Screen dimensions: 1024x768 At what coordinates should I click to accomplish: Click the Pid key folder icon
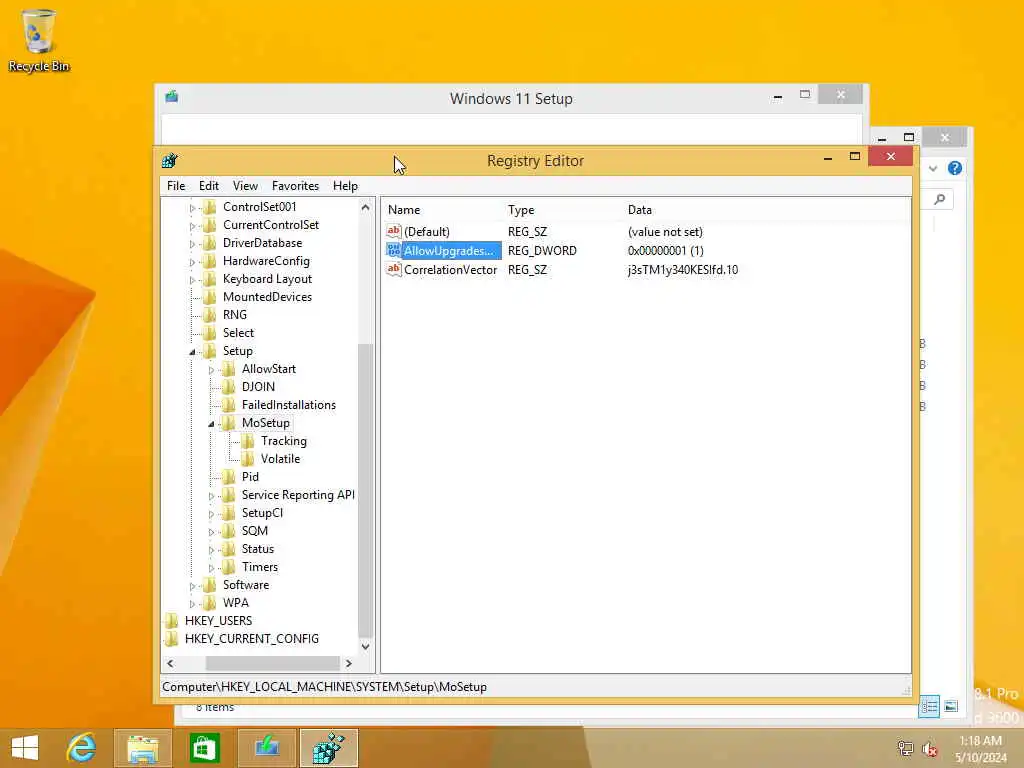[x=229, y=477]
